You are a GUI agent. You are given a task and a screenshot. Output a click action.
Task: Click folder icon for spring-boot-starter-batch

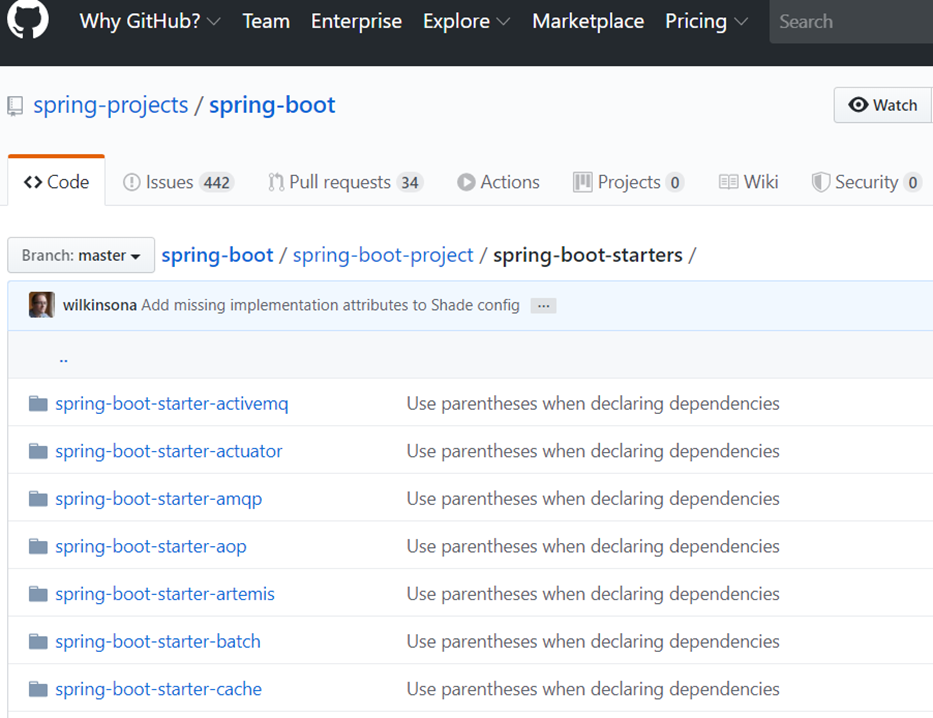(38, 641)
